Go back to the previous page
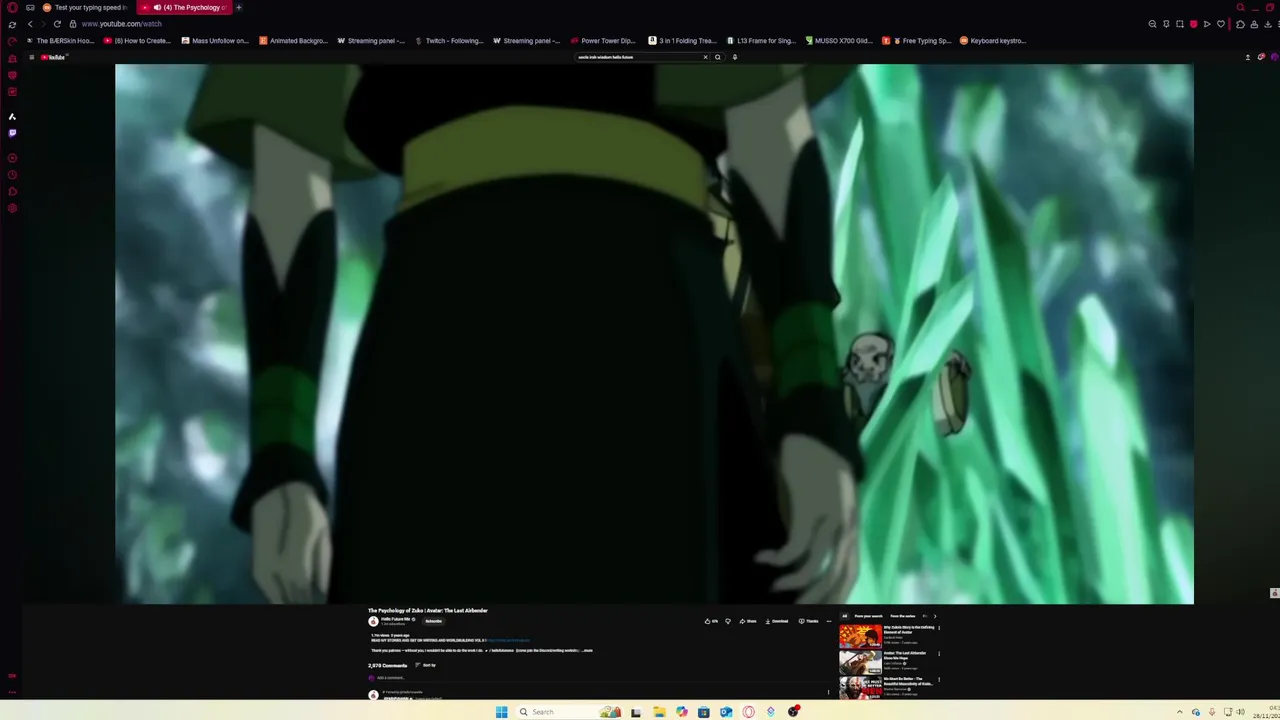 coord(30,24)
